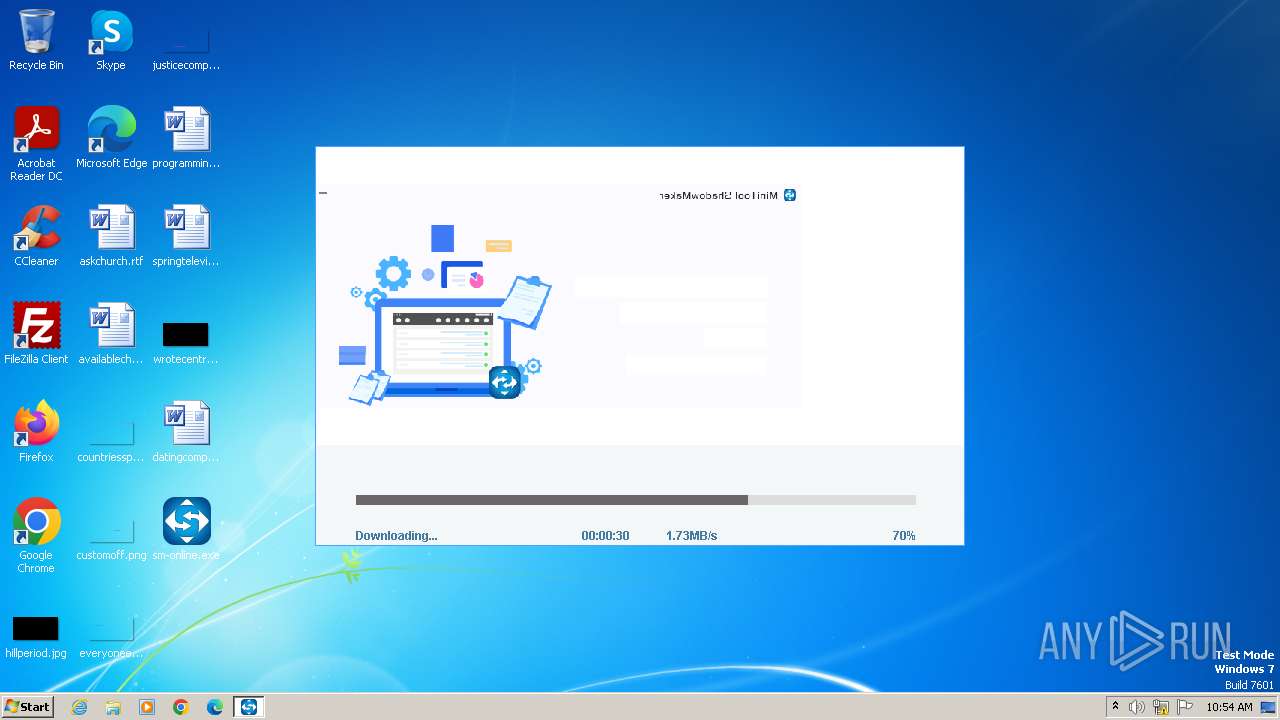Open the datingcomp Word document
The height and width of the screenshot is (720, 1280).
tap(186, 432)
